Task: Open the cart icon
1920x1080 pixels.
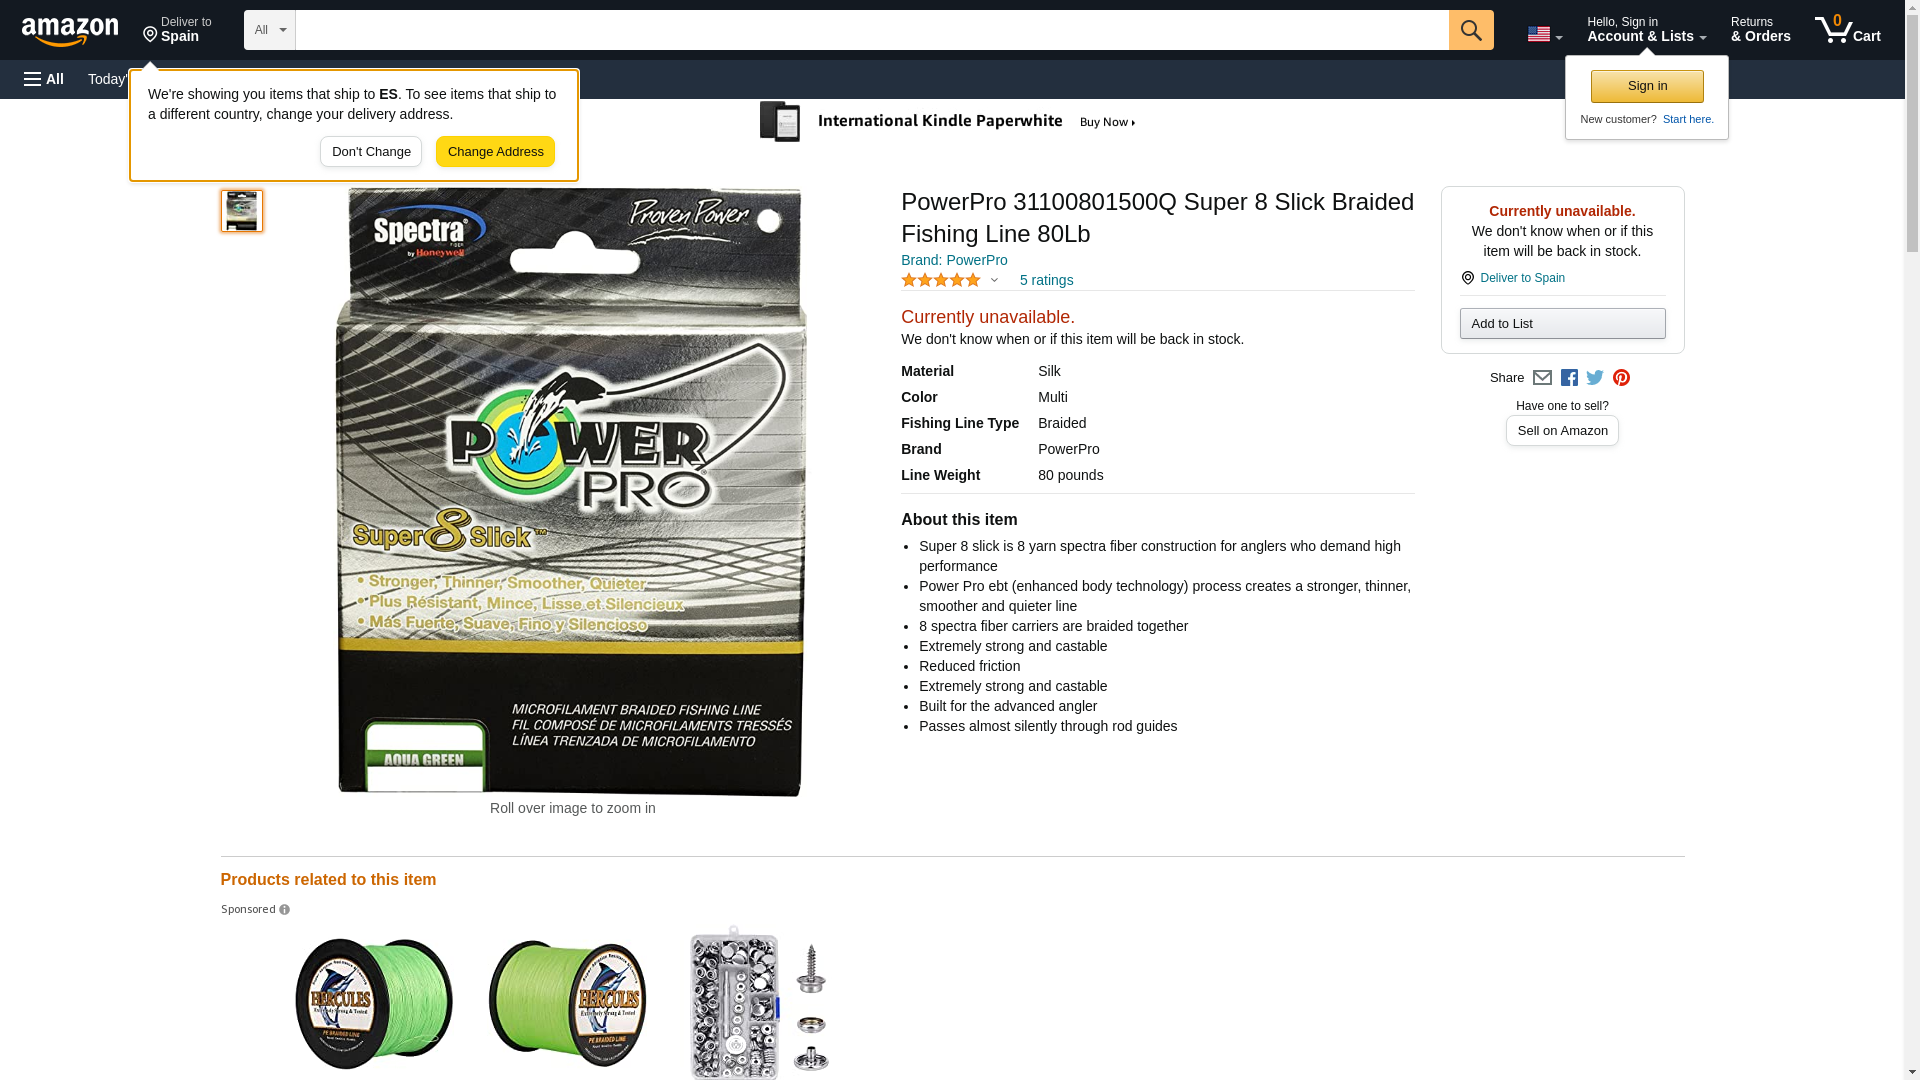Action: click(x=1847, y=30)
